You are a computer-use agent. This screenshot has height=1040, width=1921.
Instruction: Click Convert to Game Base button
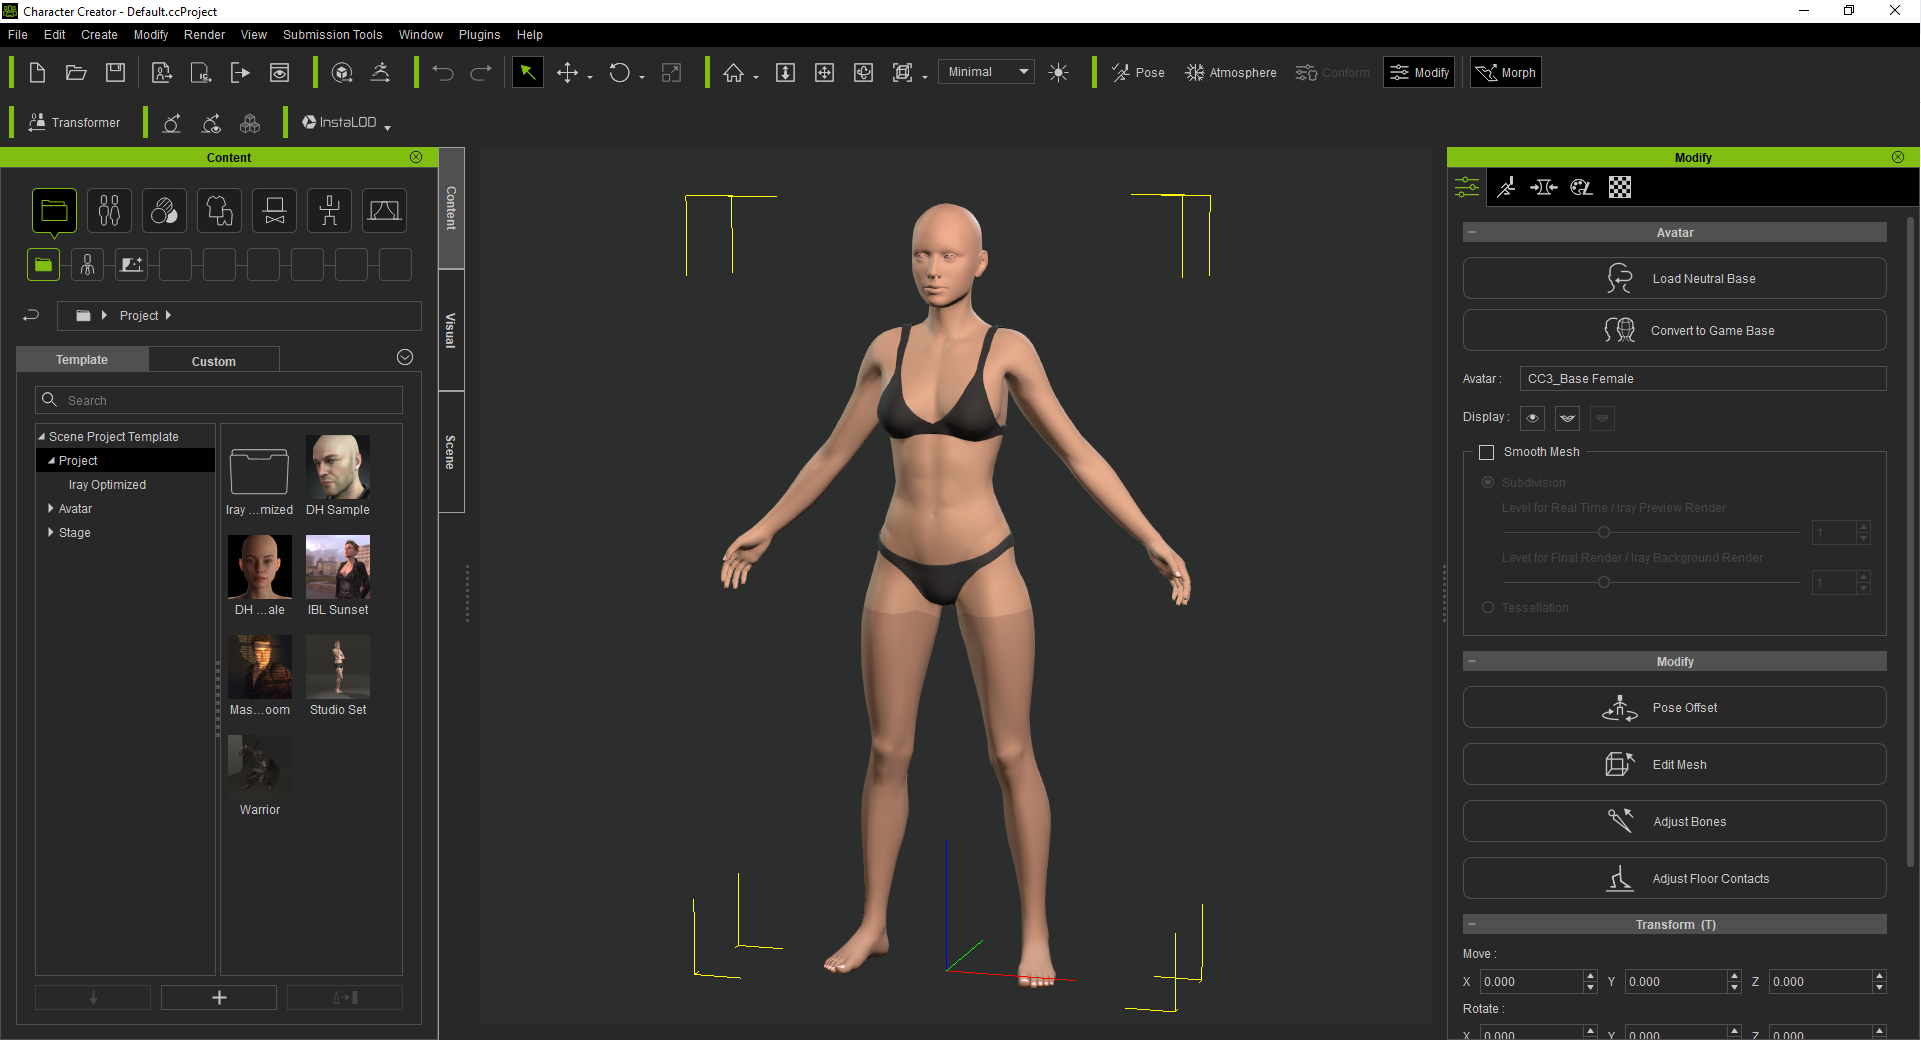1674,330
